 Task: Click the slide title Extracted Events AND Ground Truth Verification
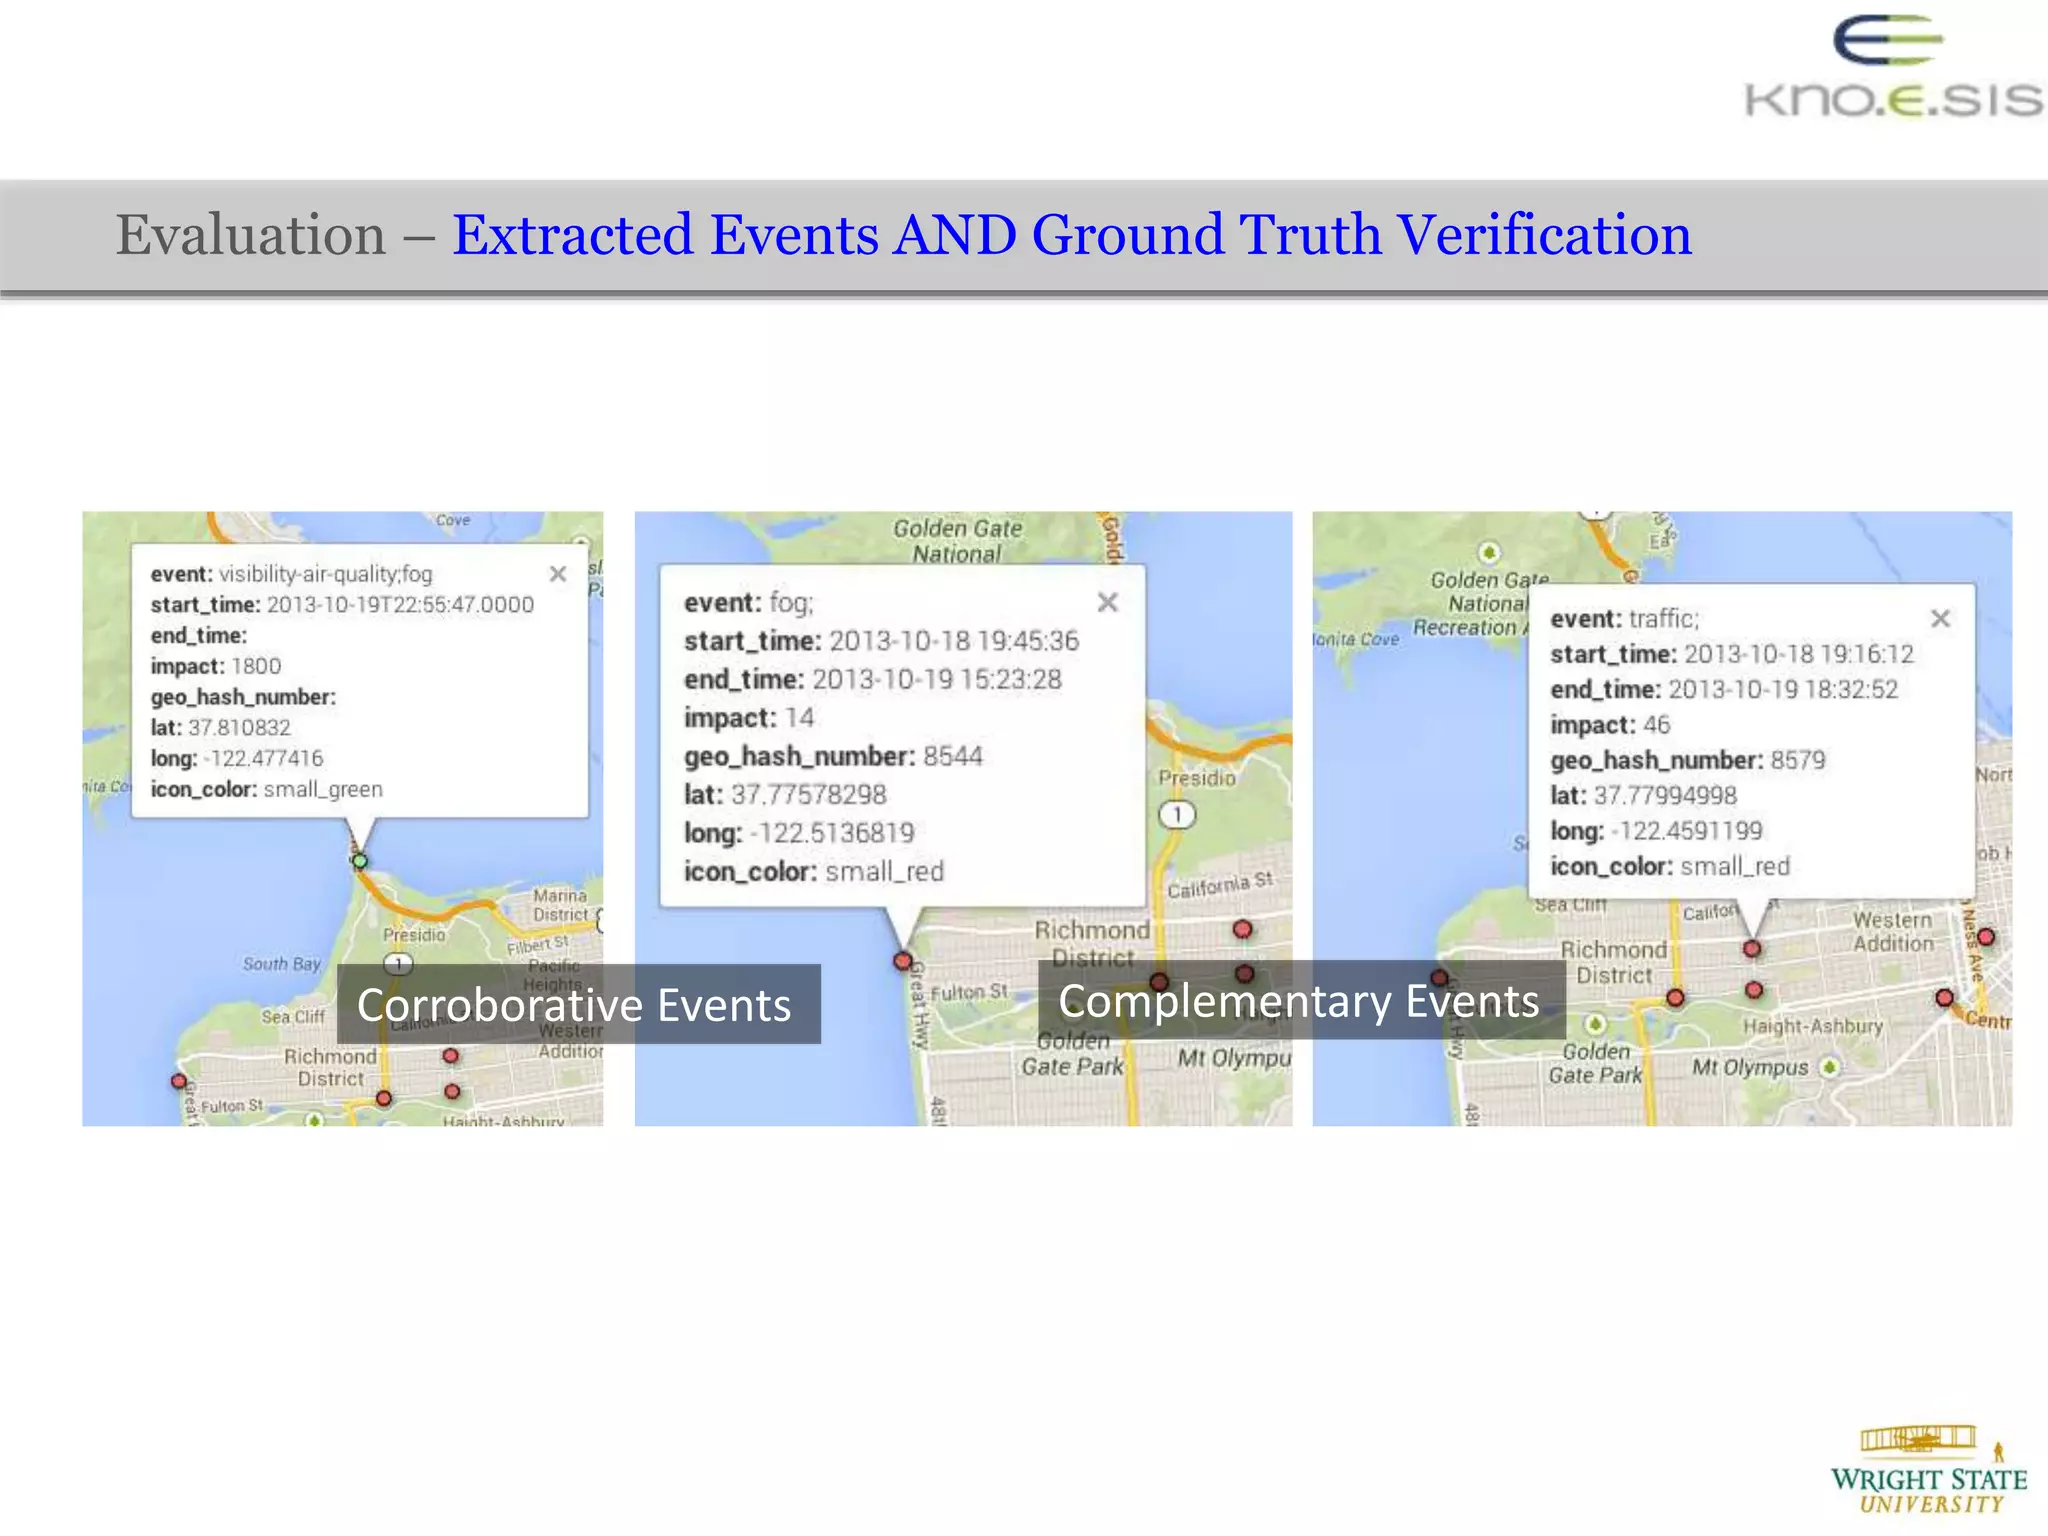tap(1072, 235)
